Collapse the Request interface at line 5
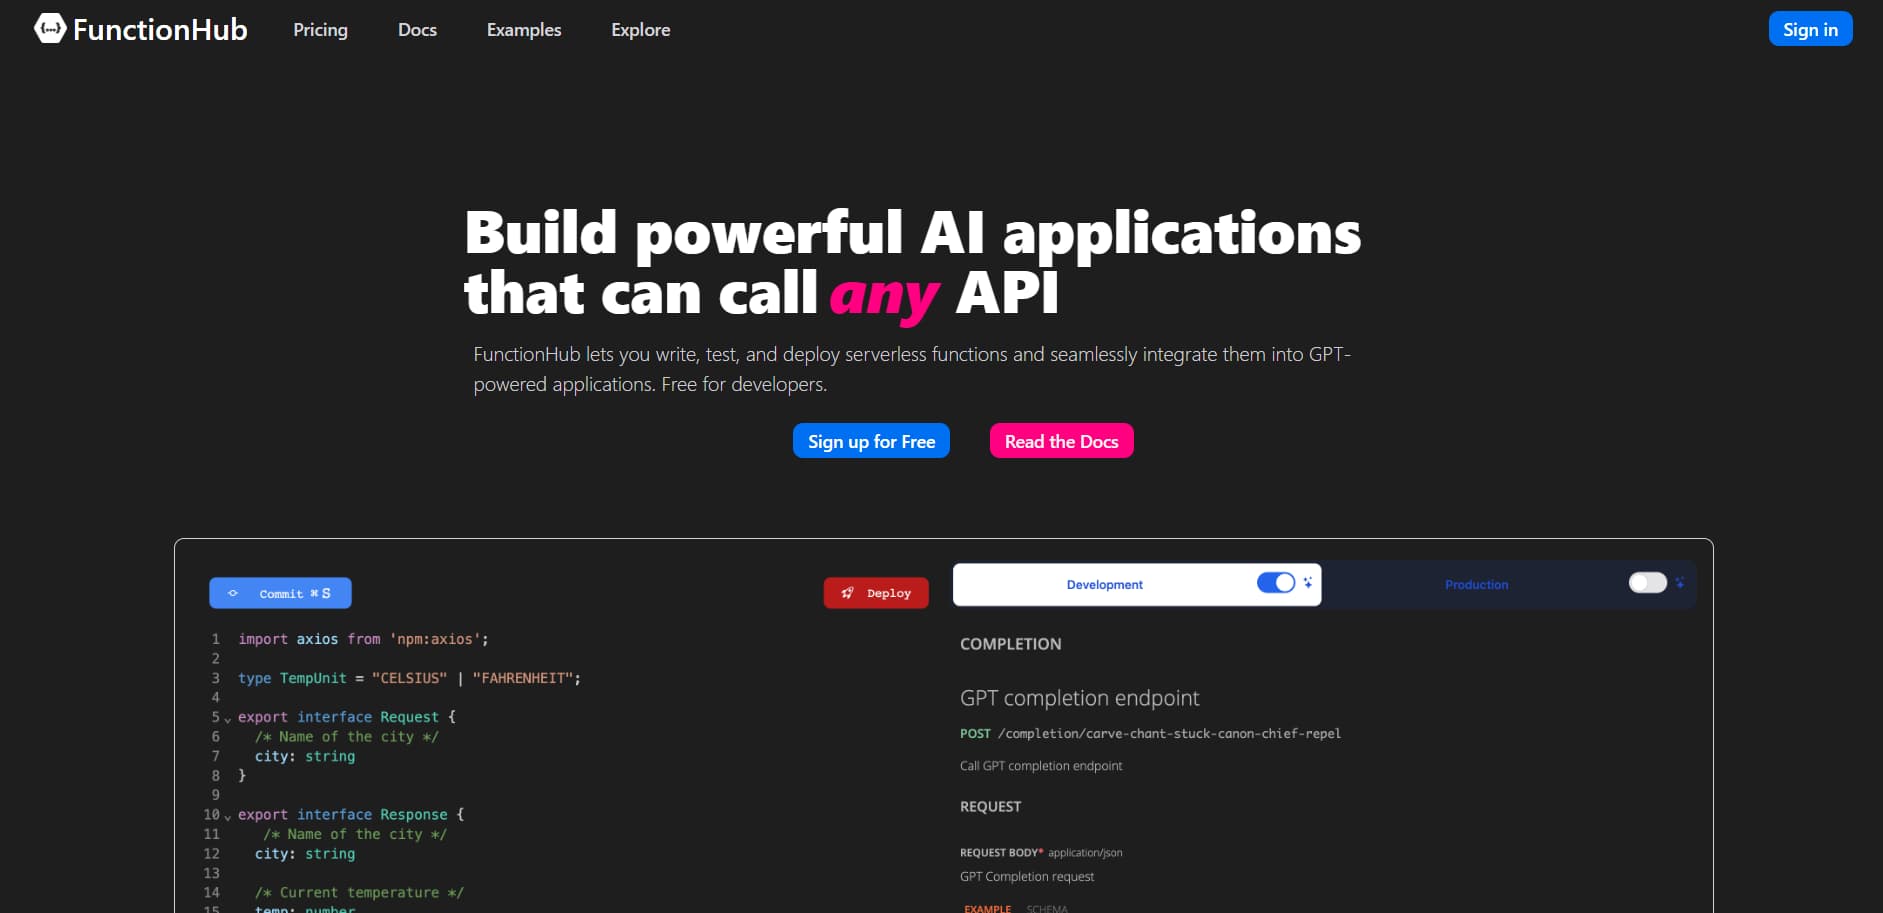 pyautogui.click(x=228, y=719)
